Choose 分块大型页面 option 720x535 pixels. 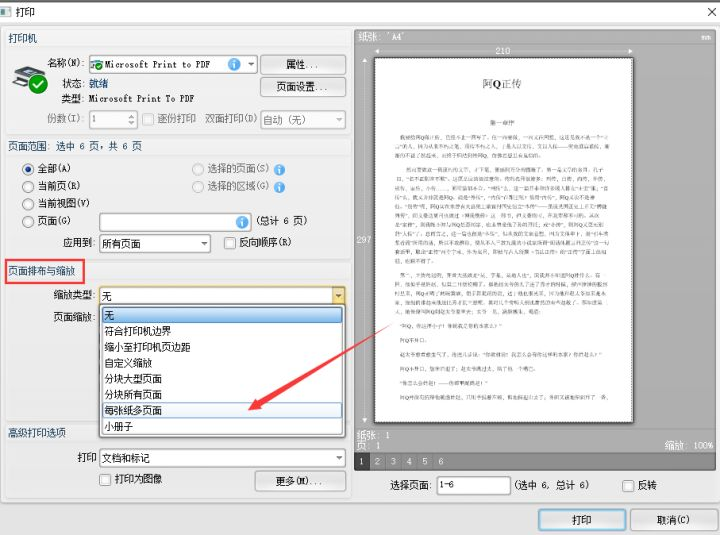coord(222,379)
